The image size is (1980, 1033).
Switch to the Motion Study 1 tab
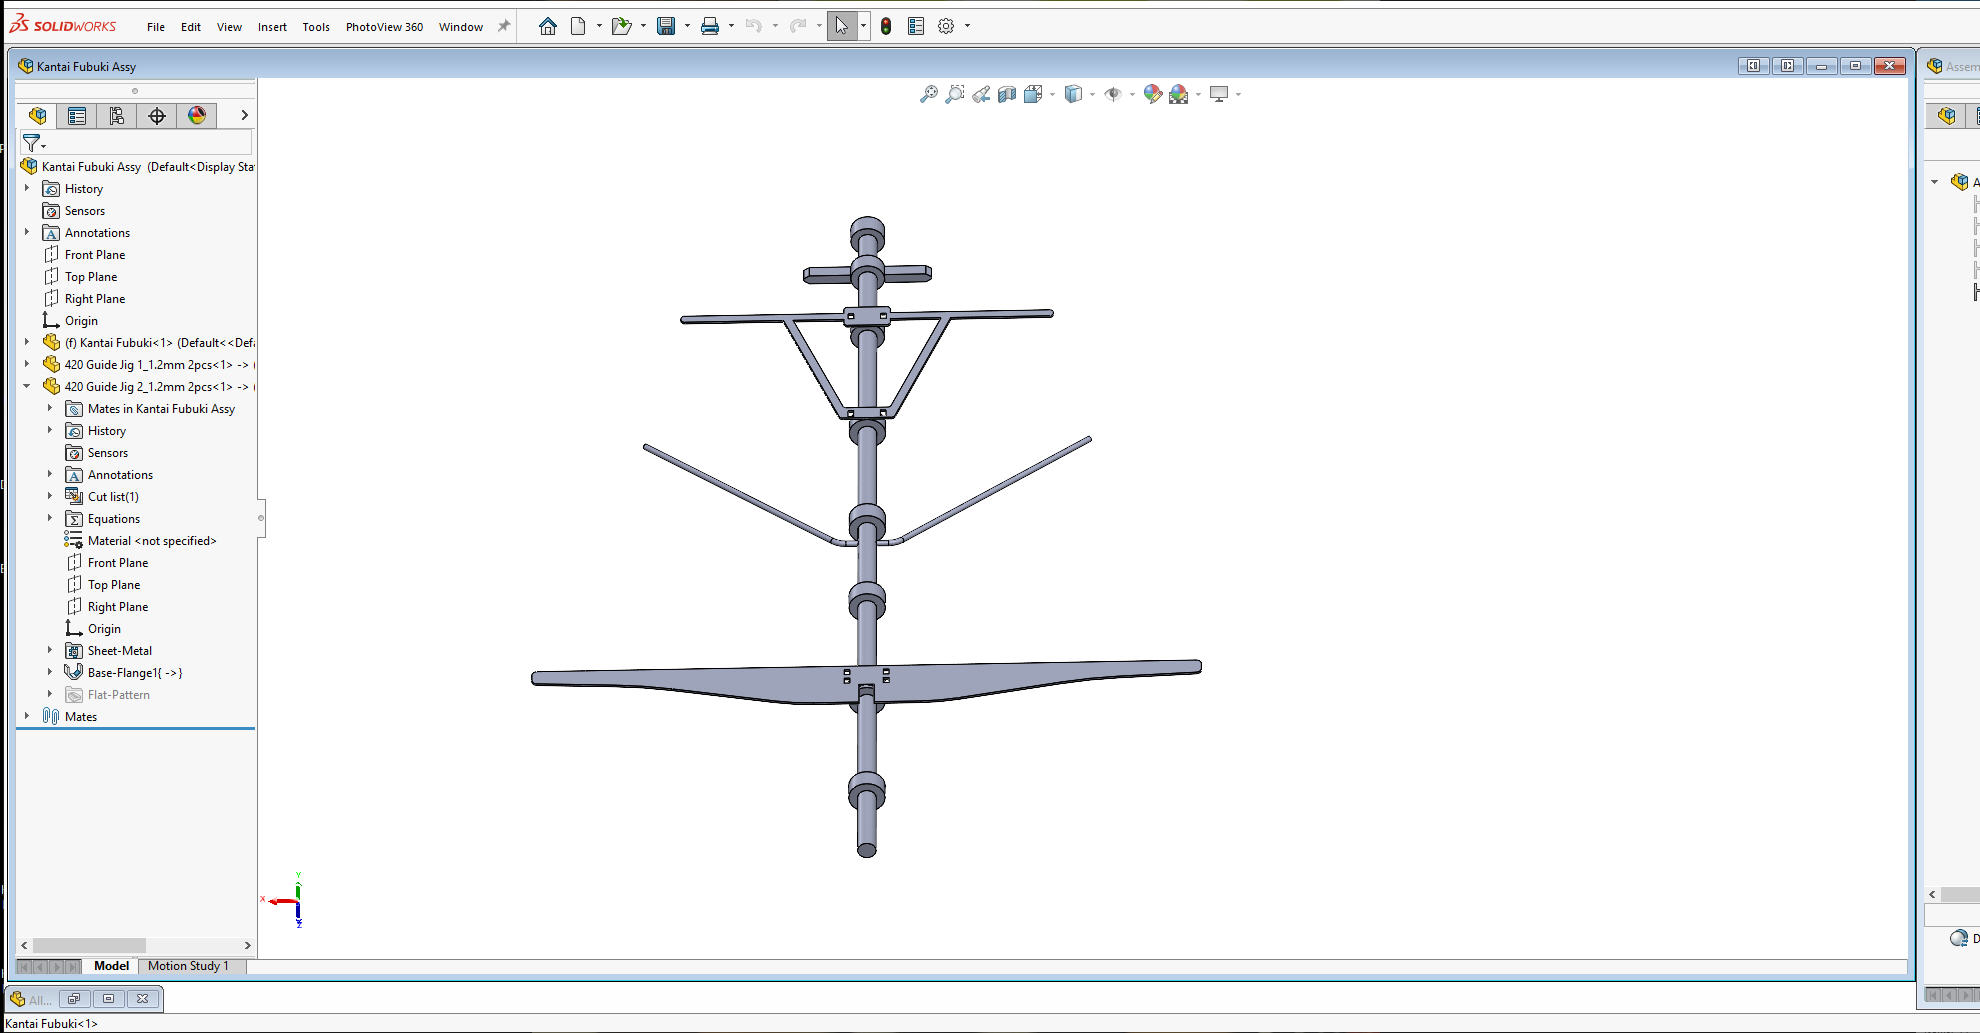point(188,966)
